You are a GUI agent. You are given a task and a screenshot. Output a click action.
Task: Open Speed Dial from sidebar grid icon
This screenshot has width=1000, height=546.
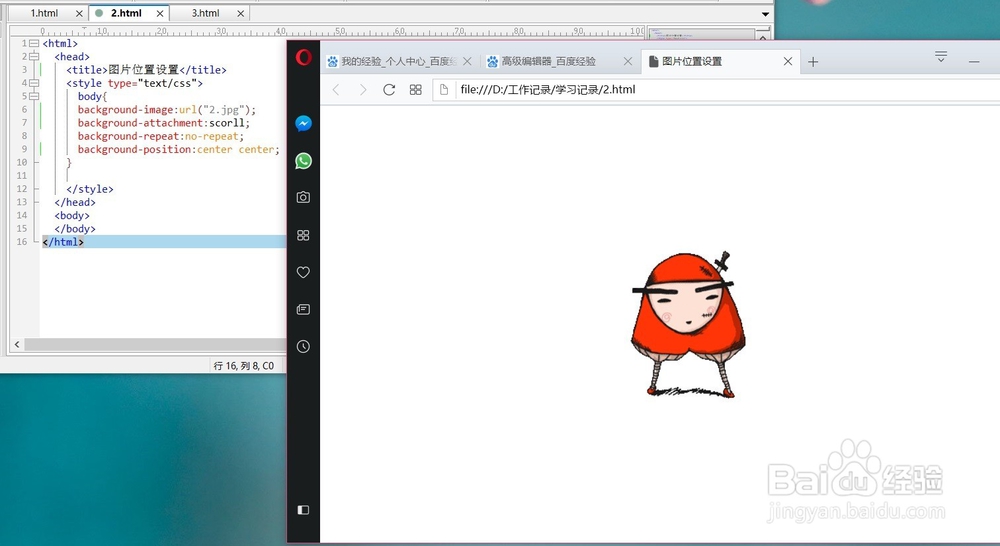[x=304, y=235]
